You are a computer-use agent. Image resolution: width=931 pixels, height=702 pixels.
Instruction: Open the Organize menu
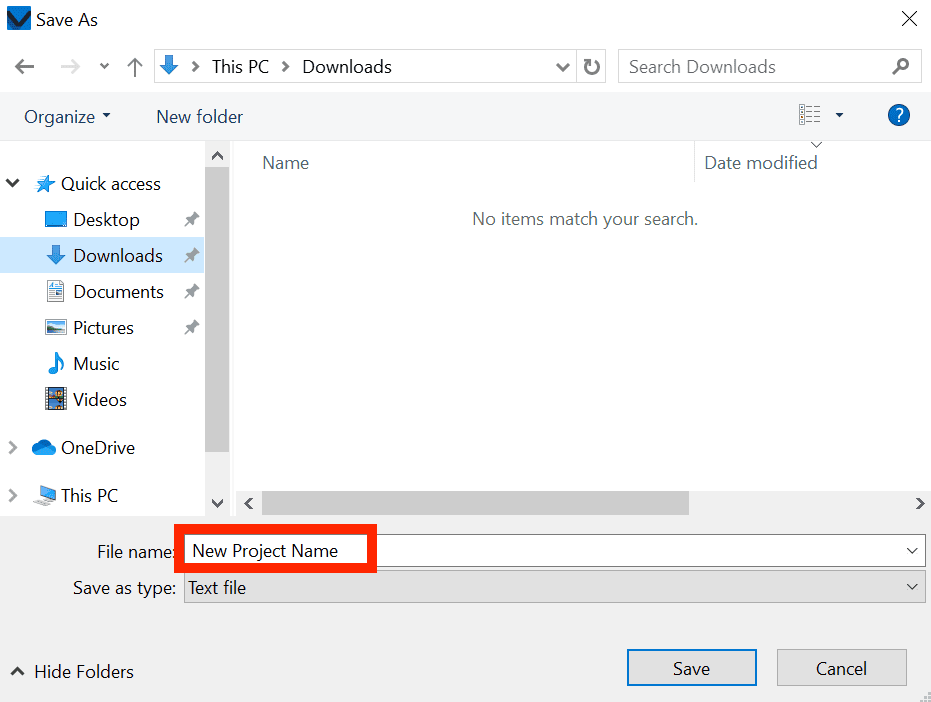66,116
